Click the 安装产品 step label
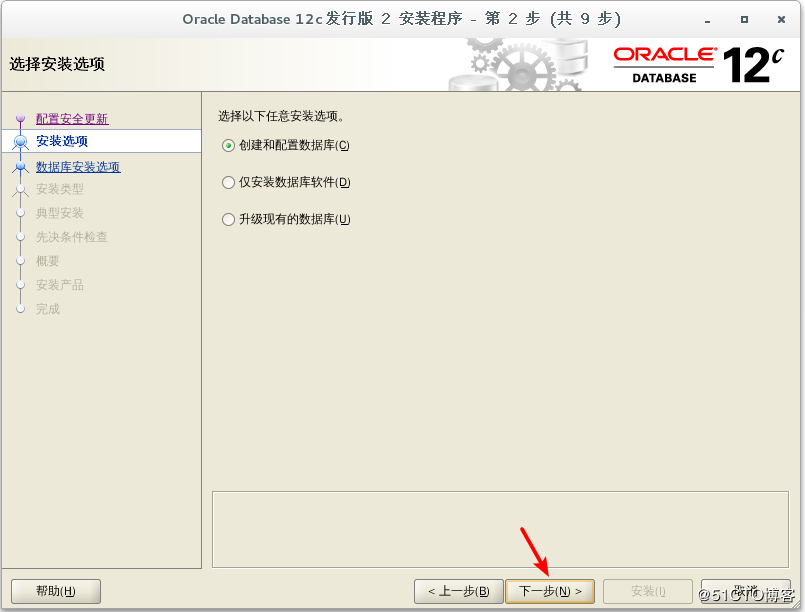This screenshot has width=805, height=612. pyautogui.click(x=60, y=285)
